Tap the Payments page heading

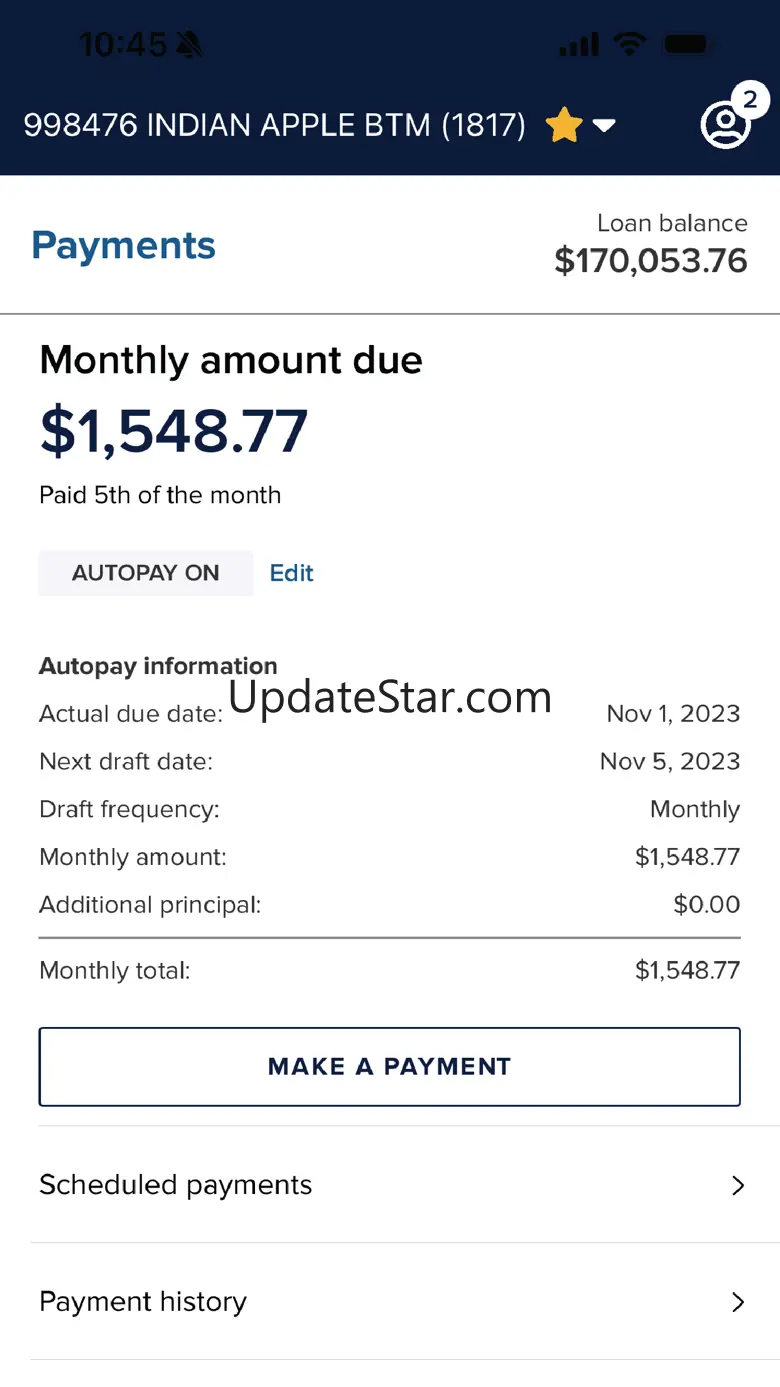(124, 246)
